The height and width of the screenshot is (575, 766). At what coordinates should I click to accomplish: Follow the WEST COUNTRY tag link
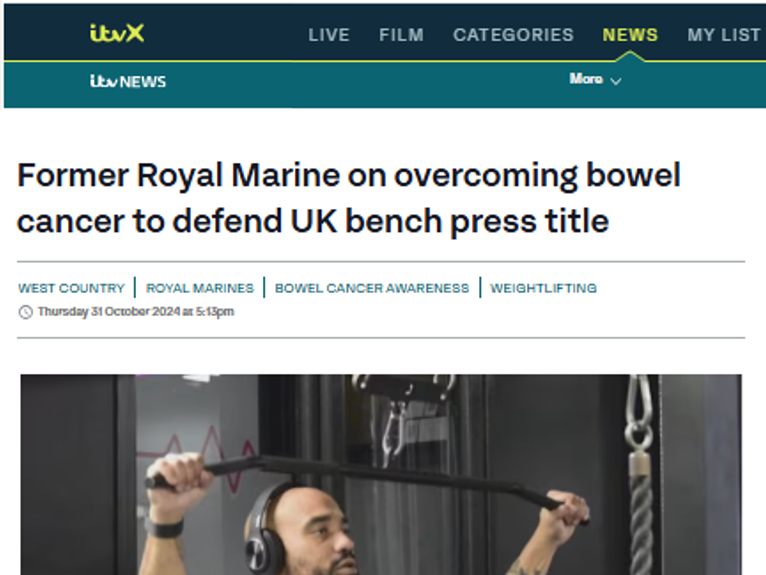pyautogui.click(x=71, y=288)
